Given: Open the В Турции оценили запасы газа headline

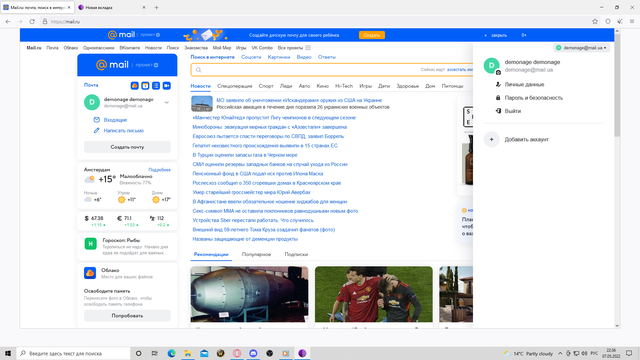Looking at the screenshot, I should pyautogui.click(x=245, y=155).
